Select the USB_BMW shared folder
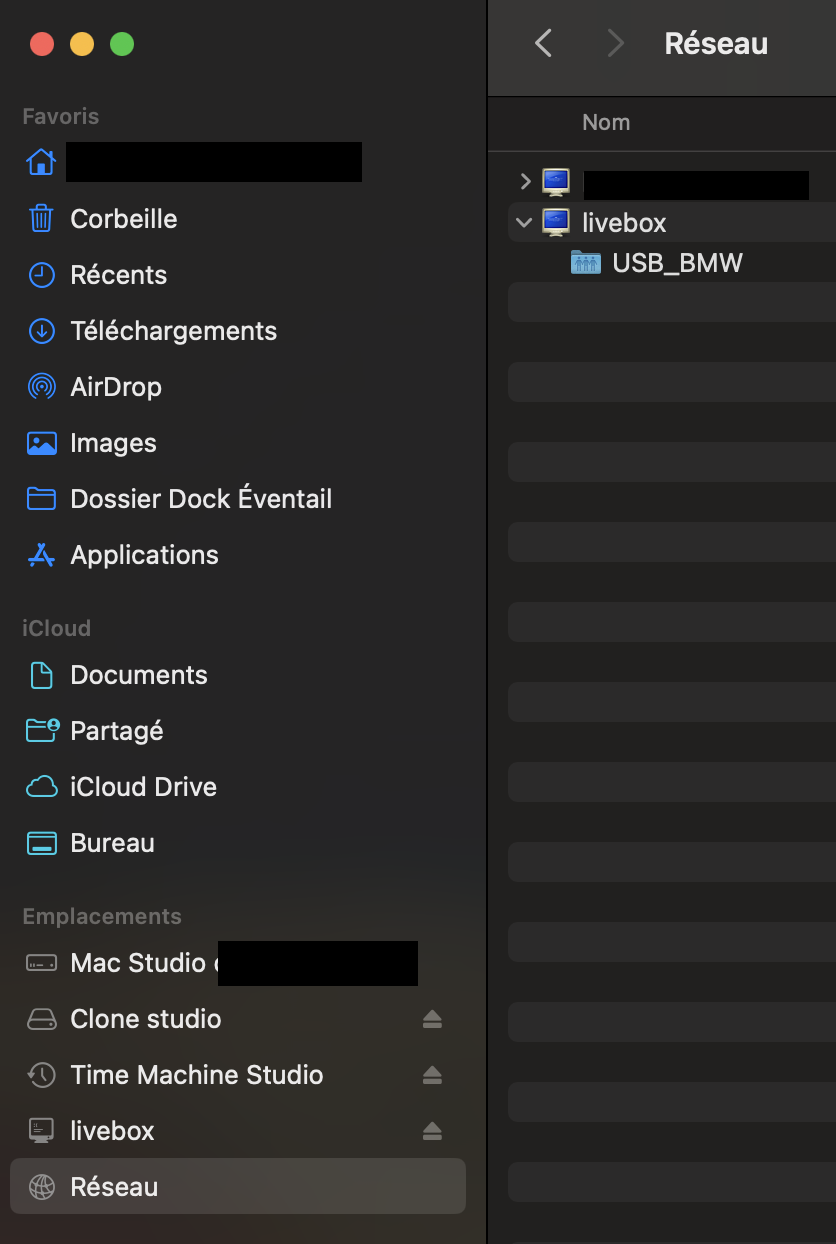 (677, 263)
